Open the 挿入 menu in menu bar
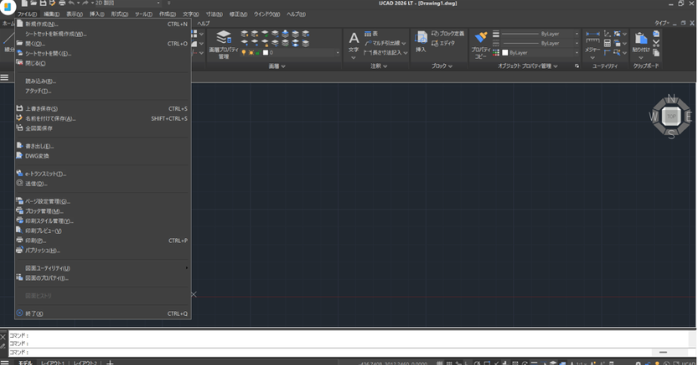The image size is (698, 365). coord(97,14)
